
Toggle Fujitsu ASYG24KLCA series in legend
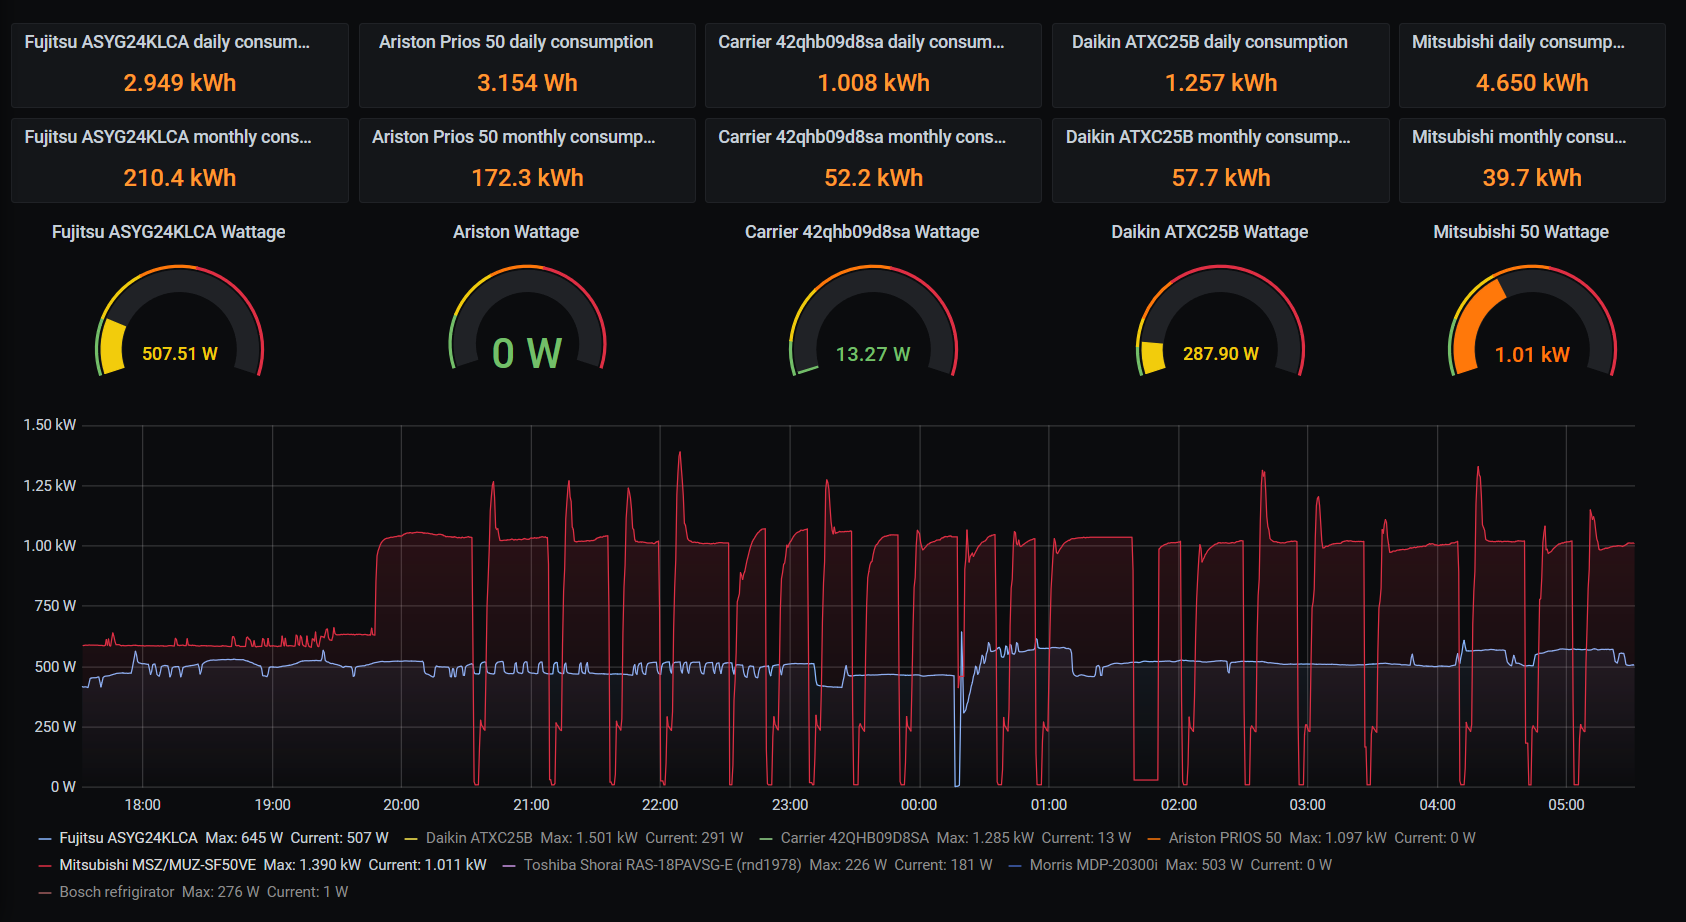pyautogui.click(x=128, y=838)
